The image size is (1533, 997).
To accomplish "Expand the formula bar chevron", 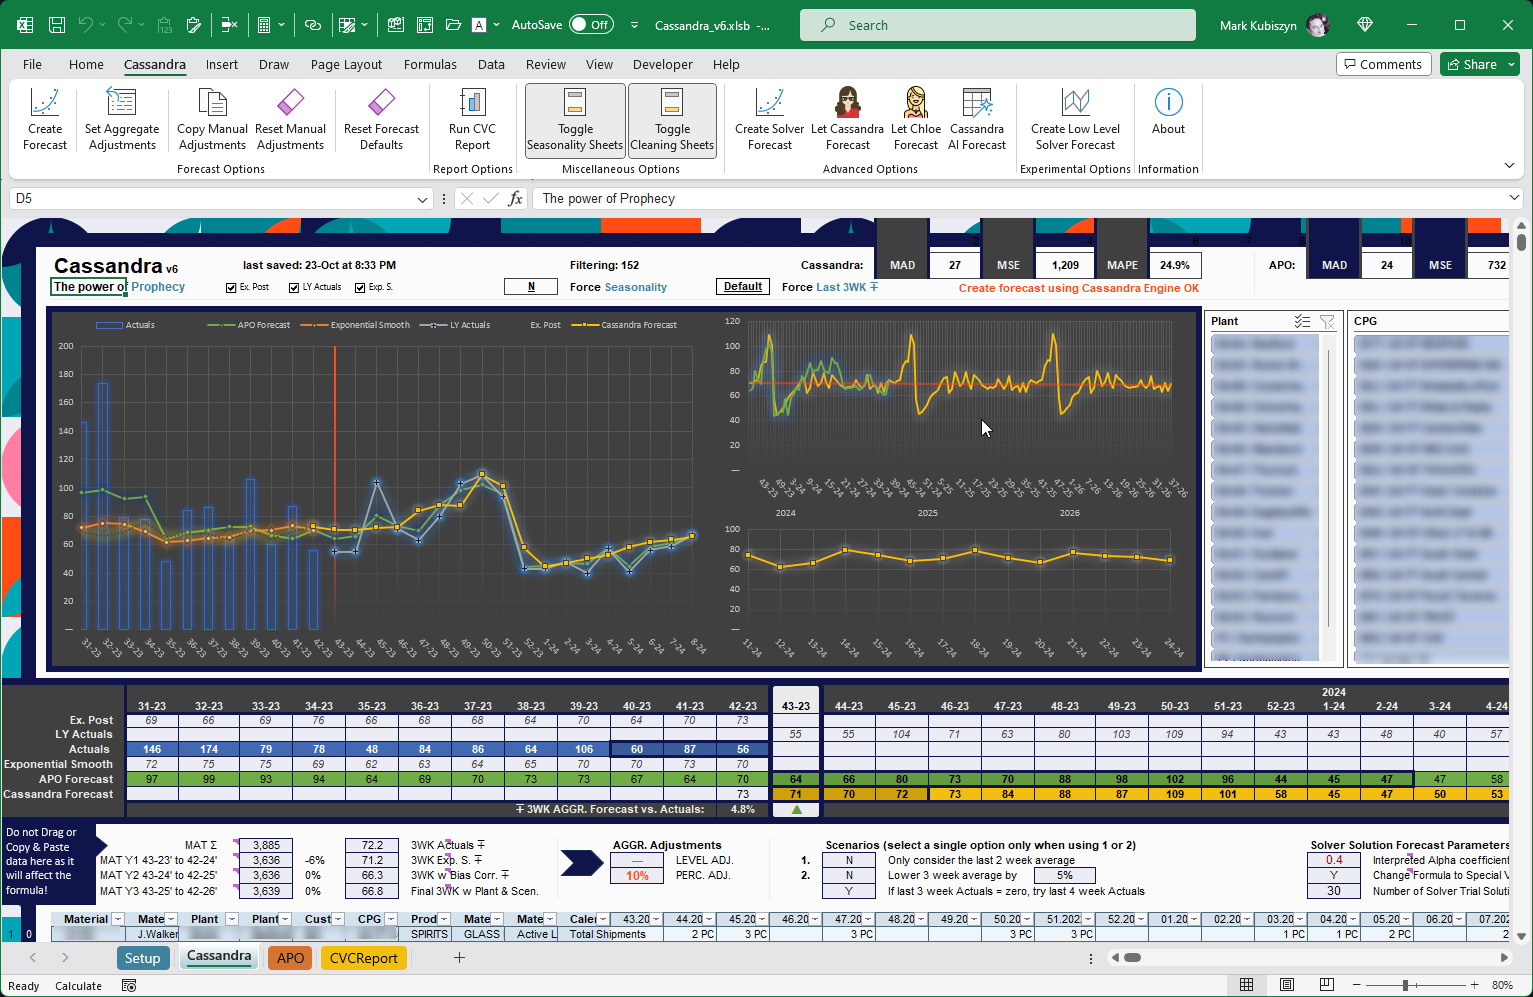I will tap(1514, 198).
